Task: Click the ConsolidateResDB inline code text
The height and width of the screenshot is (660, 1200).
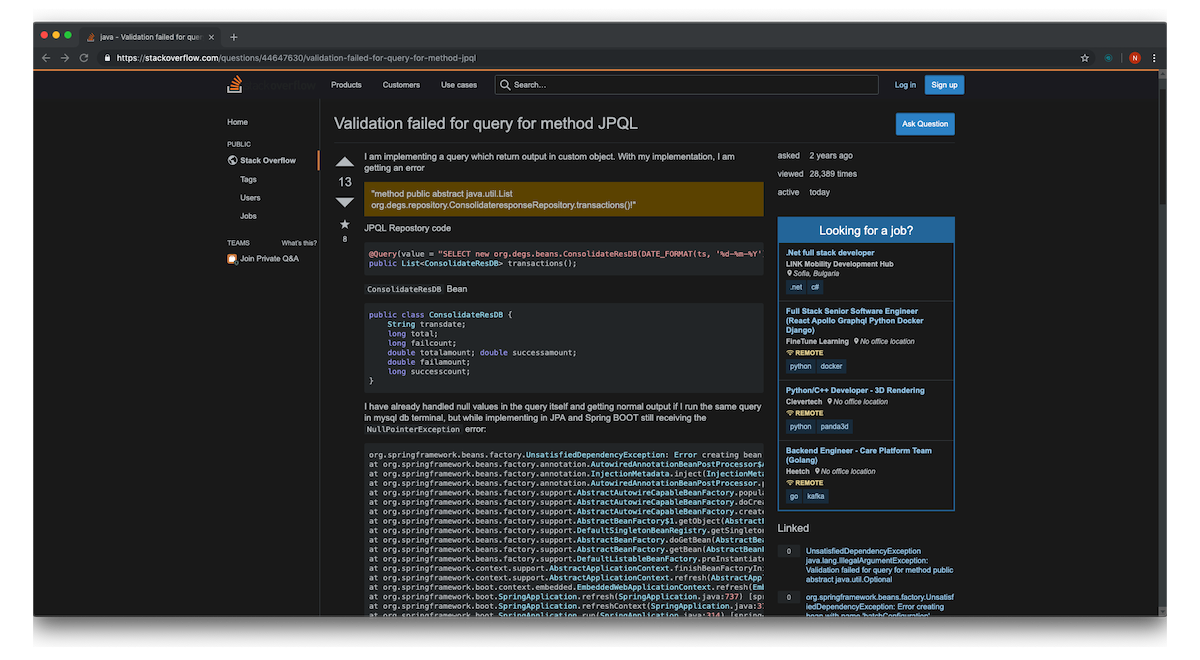Action: coord(404,289)
